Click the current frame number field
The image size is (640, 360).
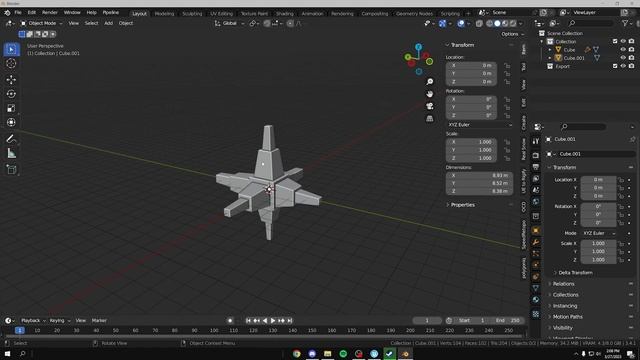point(427,321)
